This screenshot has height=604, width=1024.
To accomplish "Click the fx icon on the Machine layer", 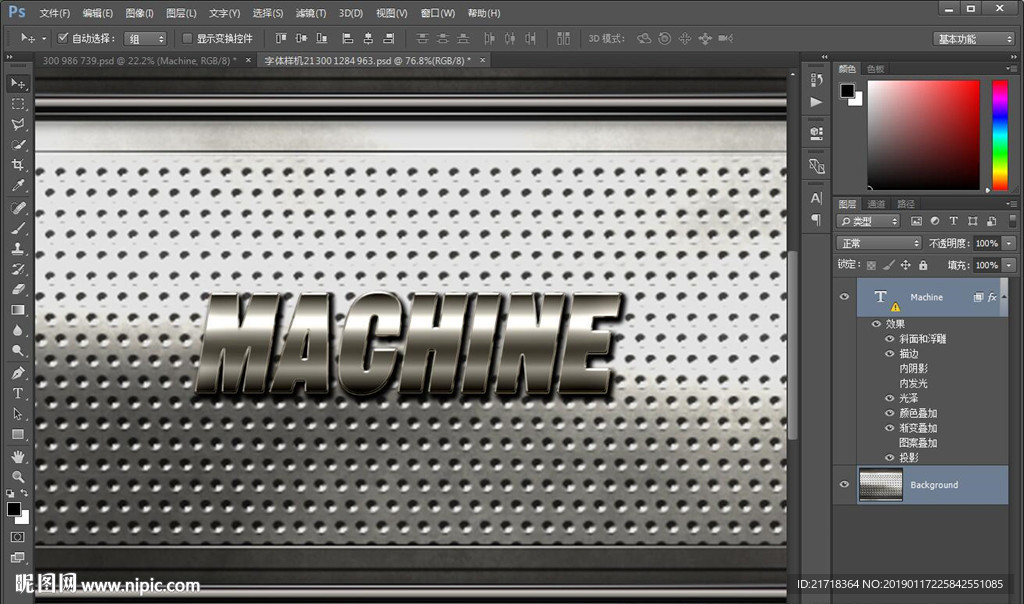I will pyautogui.click(x=992, y=297).
